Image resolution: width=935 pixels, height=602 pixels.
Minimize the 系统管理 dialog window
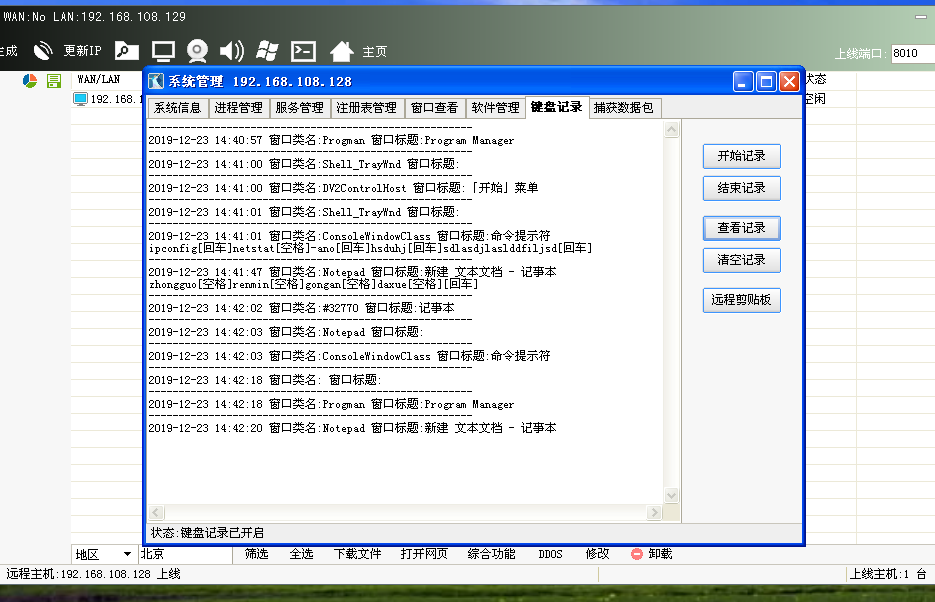pos(743,82)
